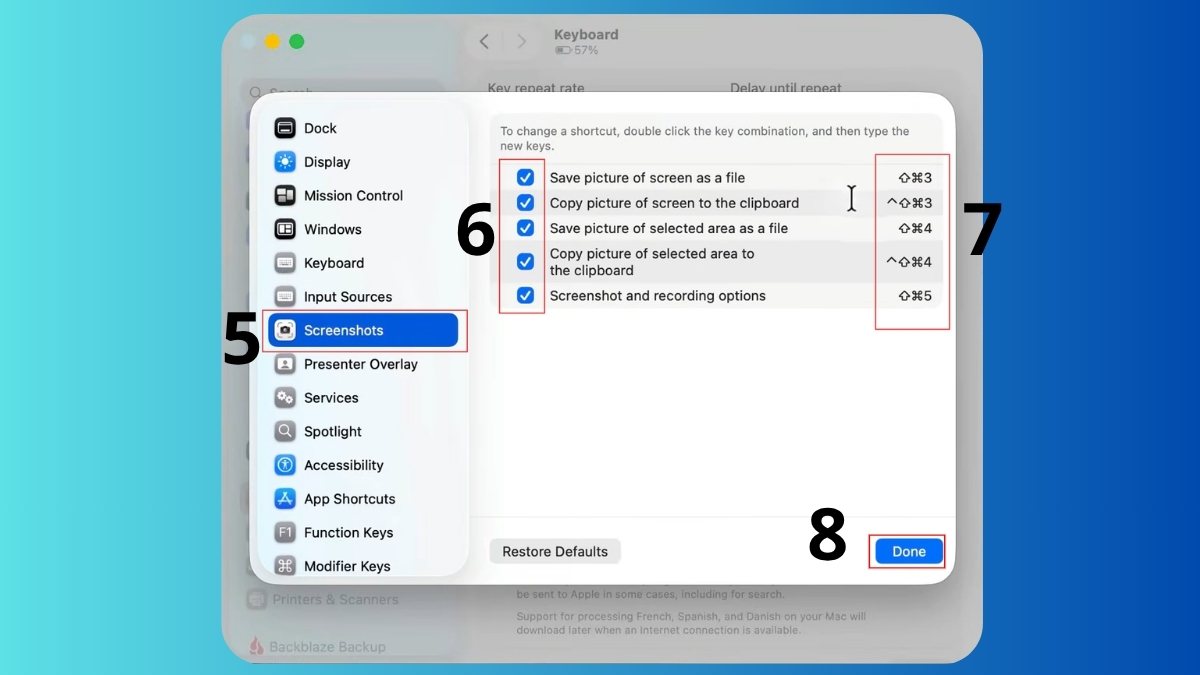The height and width of the screenshot is (675, 1200).
Task: Select Mission Control category
Action: (363, 196)
